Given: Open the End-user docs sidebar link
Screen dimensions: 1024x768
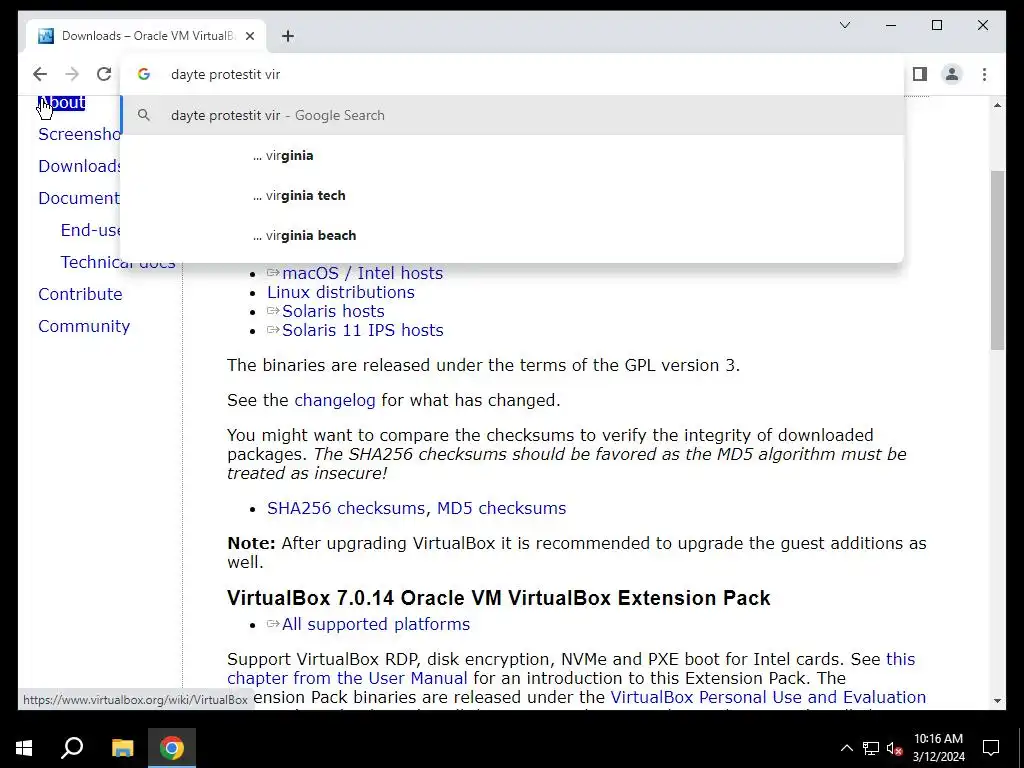Looking at the screenshot, I should (91, 231).
